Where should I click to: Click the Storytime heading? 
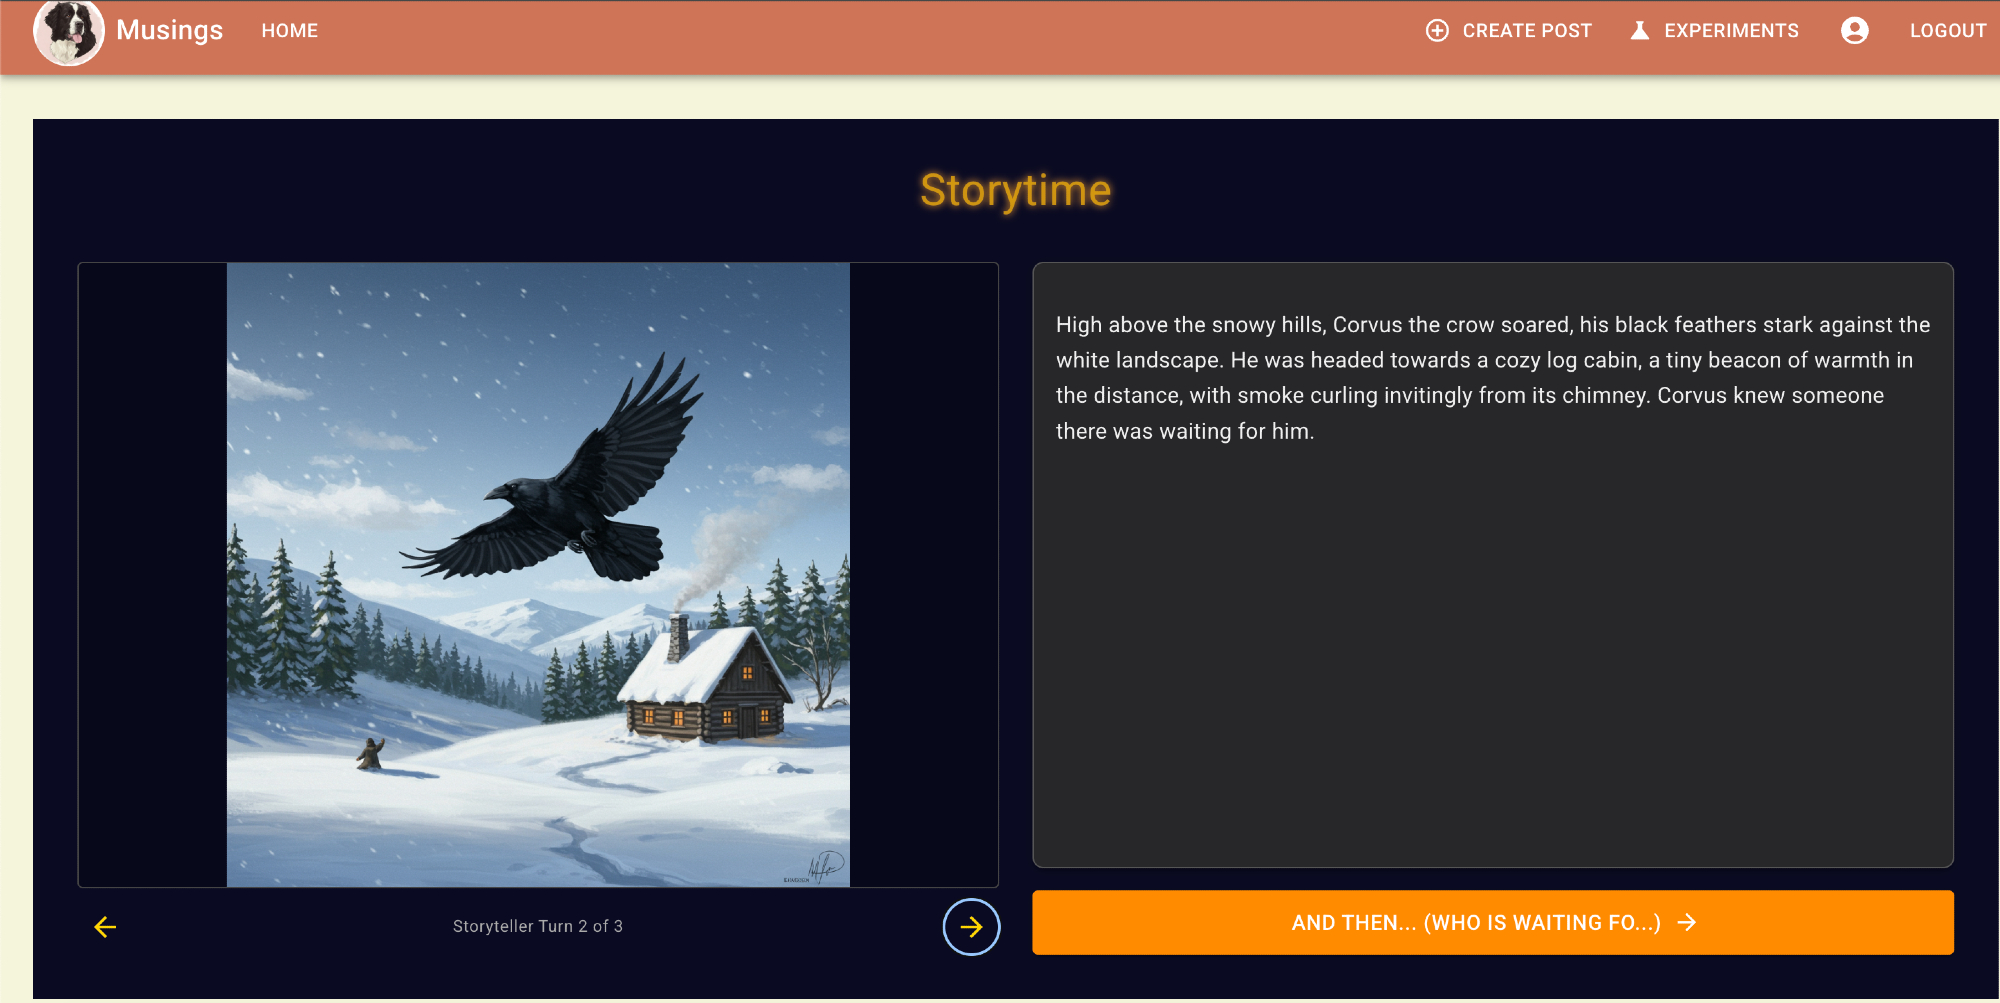pos(1015,190)
